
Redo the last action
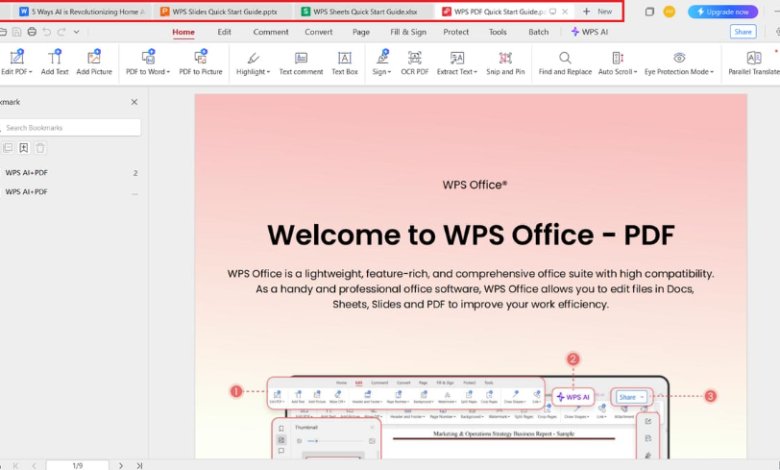coord(62,32)
